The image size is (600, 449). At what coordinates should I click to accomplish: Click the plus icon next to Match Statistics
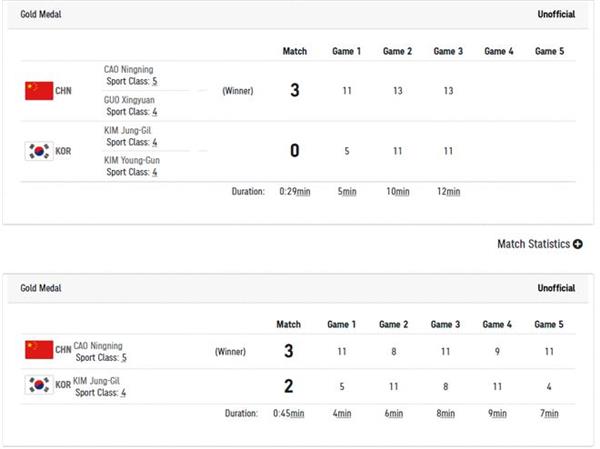click(x=578, y=244)
